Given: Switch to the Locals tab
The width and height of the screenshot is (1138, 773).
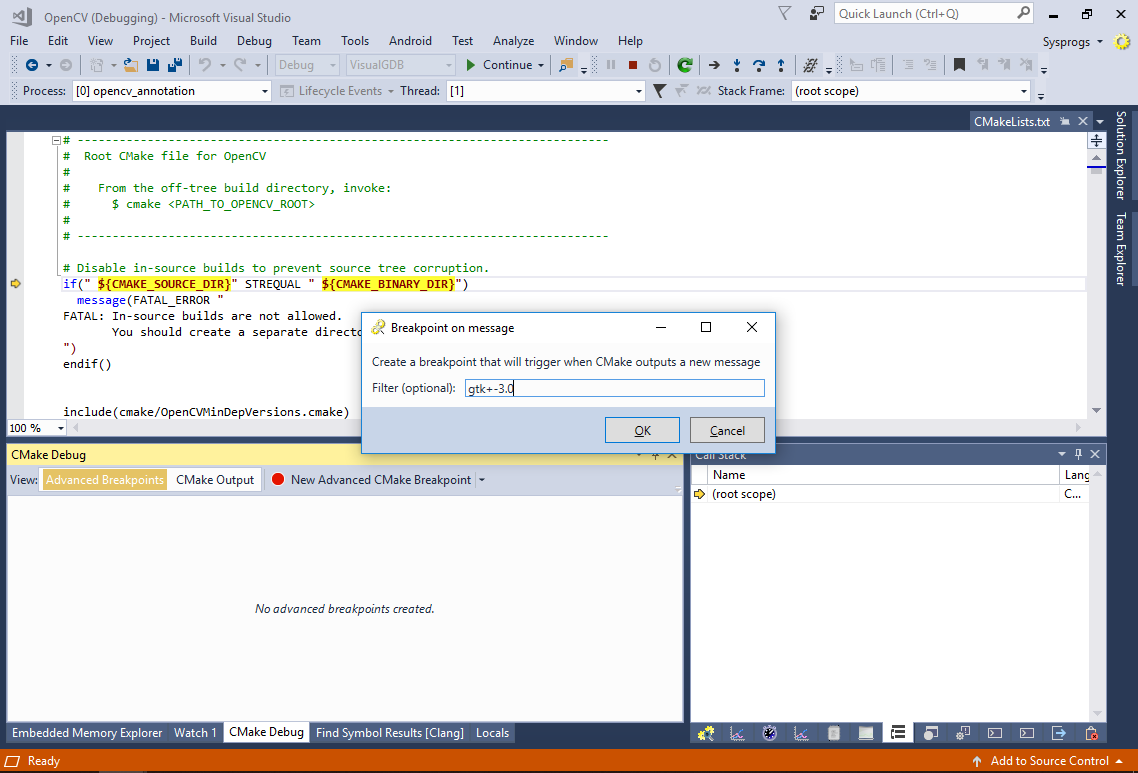Looking at the screenshot, I should click(492, 733).
